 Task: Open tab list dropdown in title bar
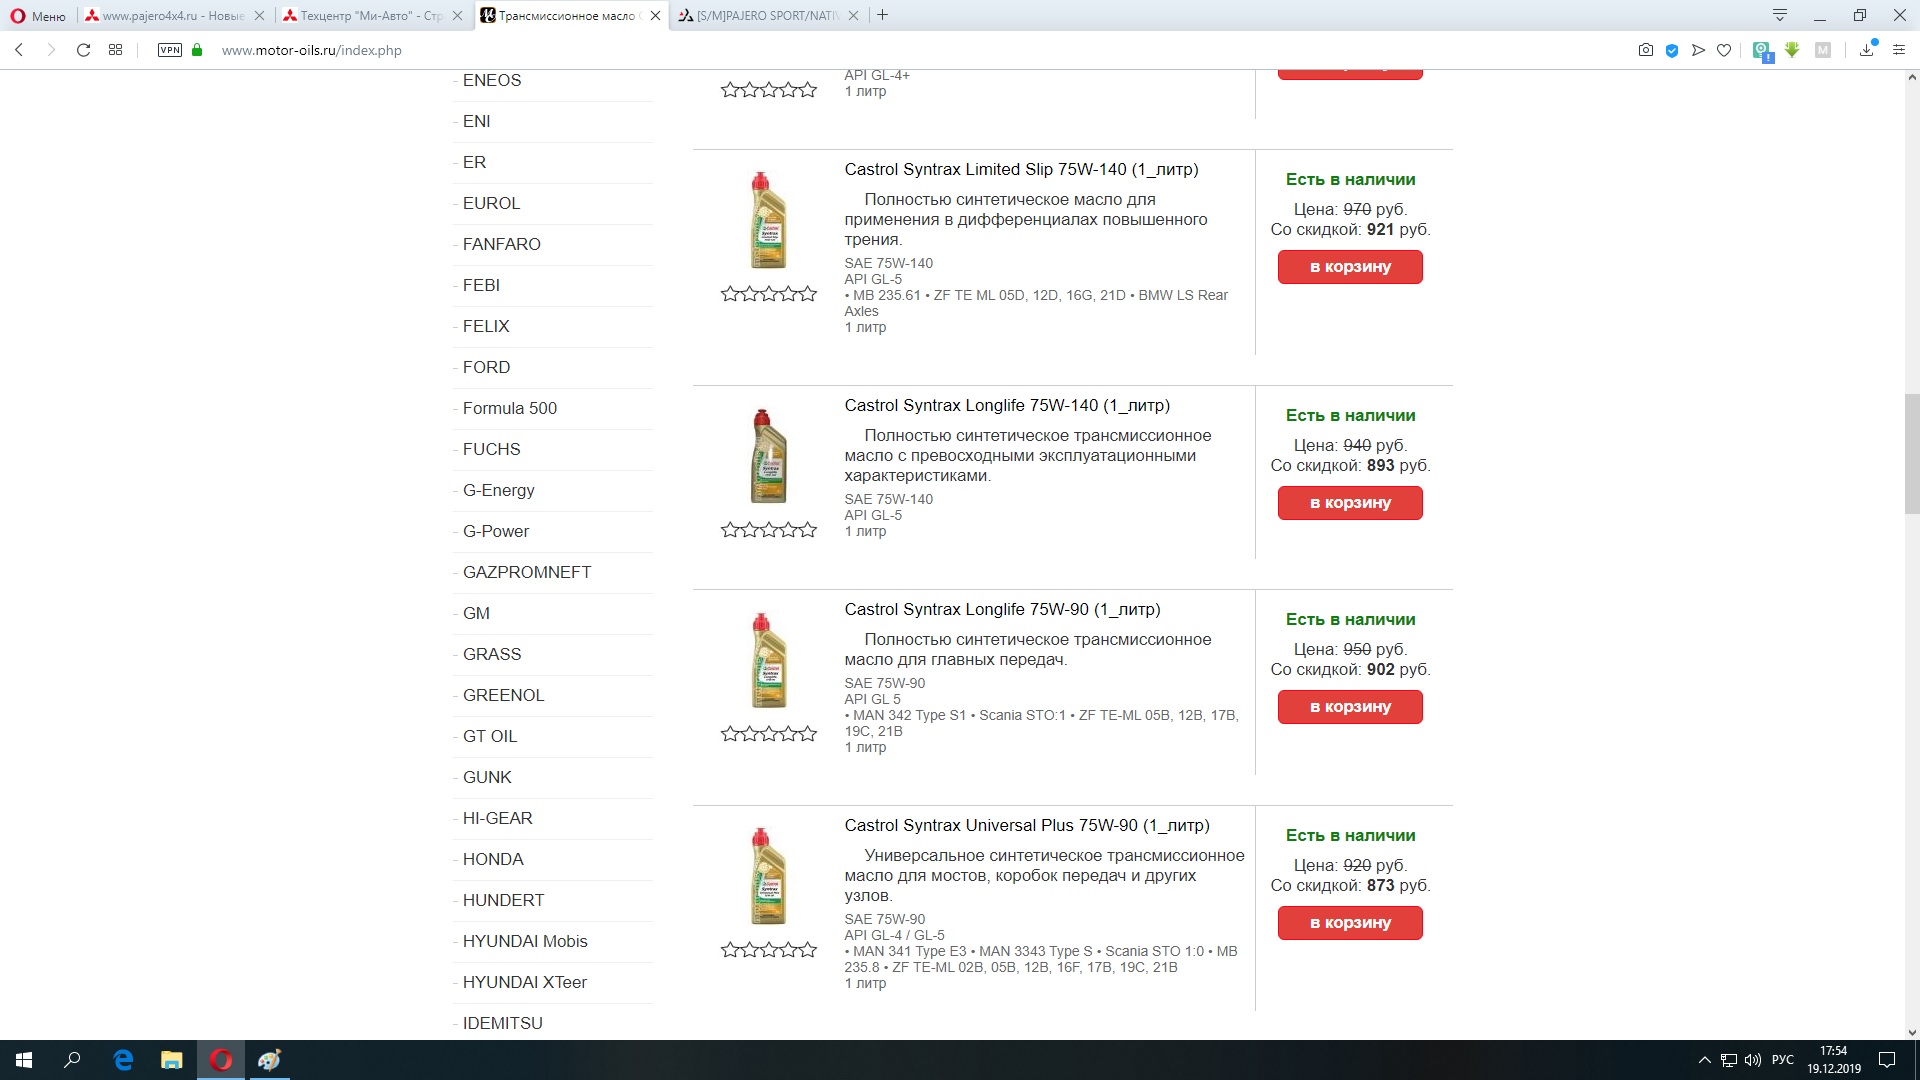(x=1780, y=15)
